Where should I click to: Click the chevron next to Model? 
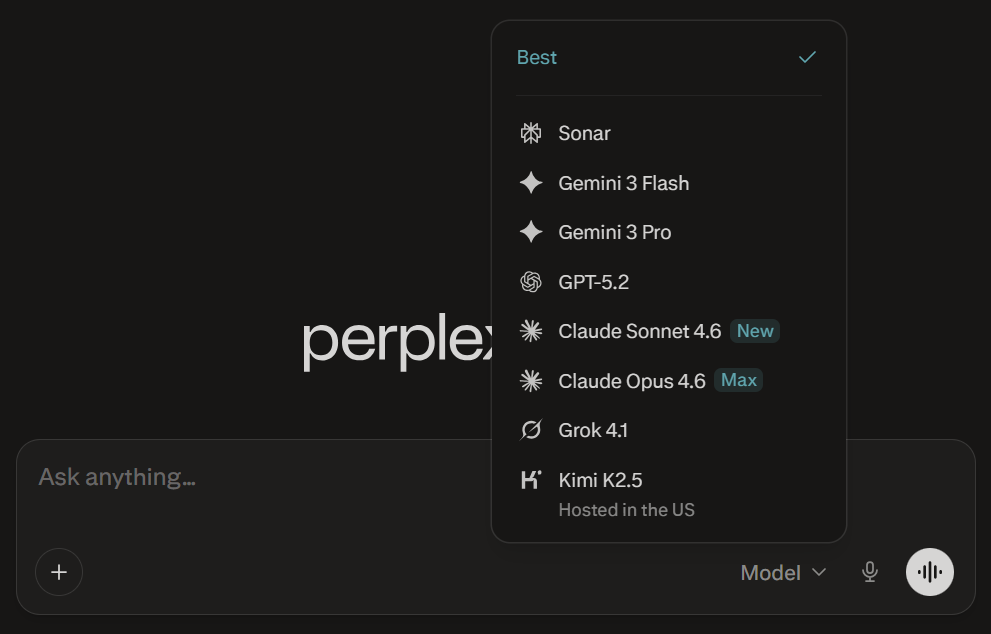(818, 572)
